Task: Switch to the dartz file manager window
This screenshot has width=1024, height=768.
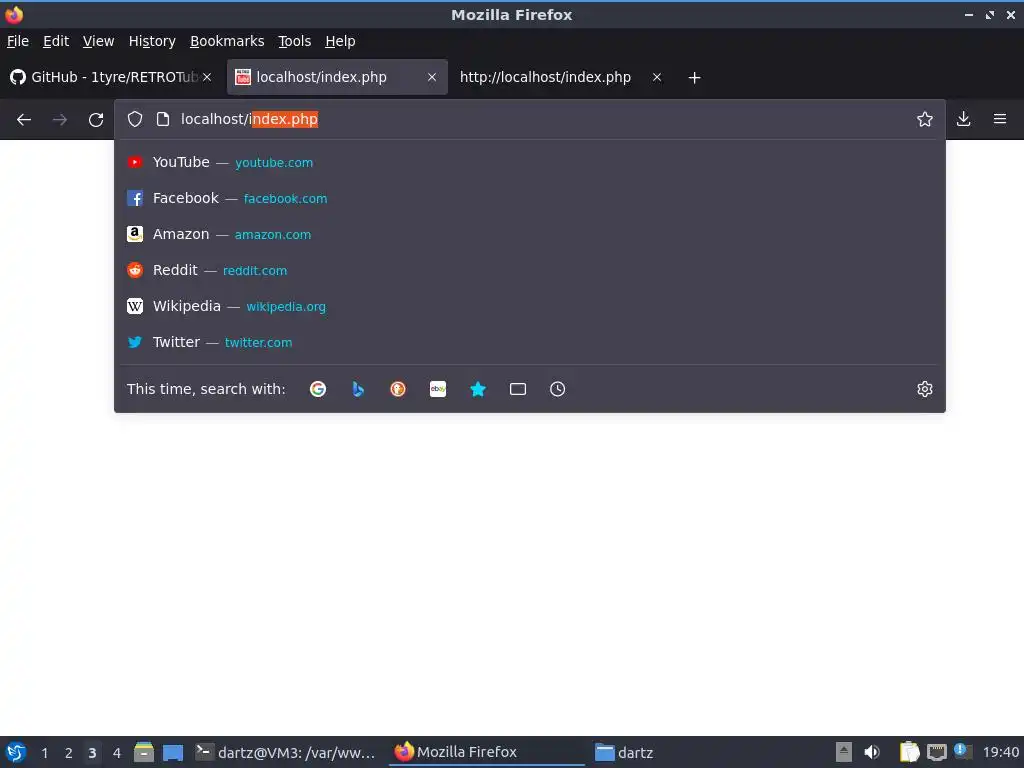Action: click(624, 752)
